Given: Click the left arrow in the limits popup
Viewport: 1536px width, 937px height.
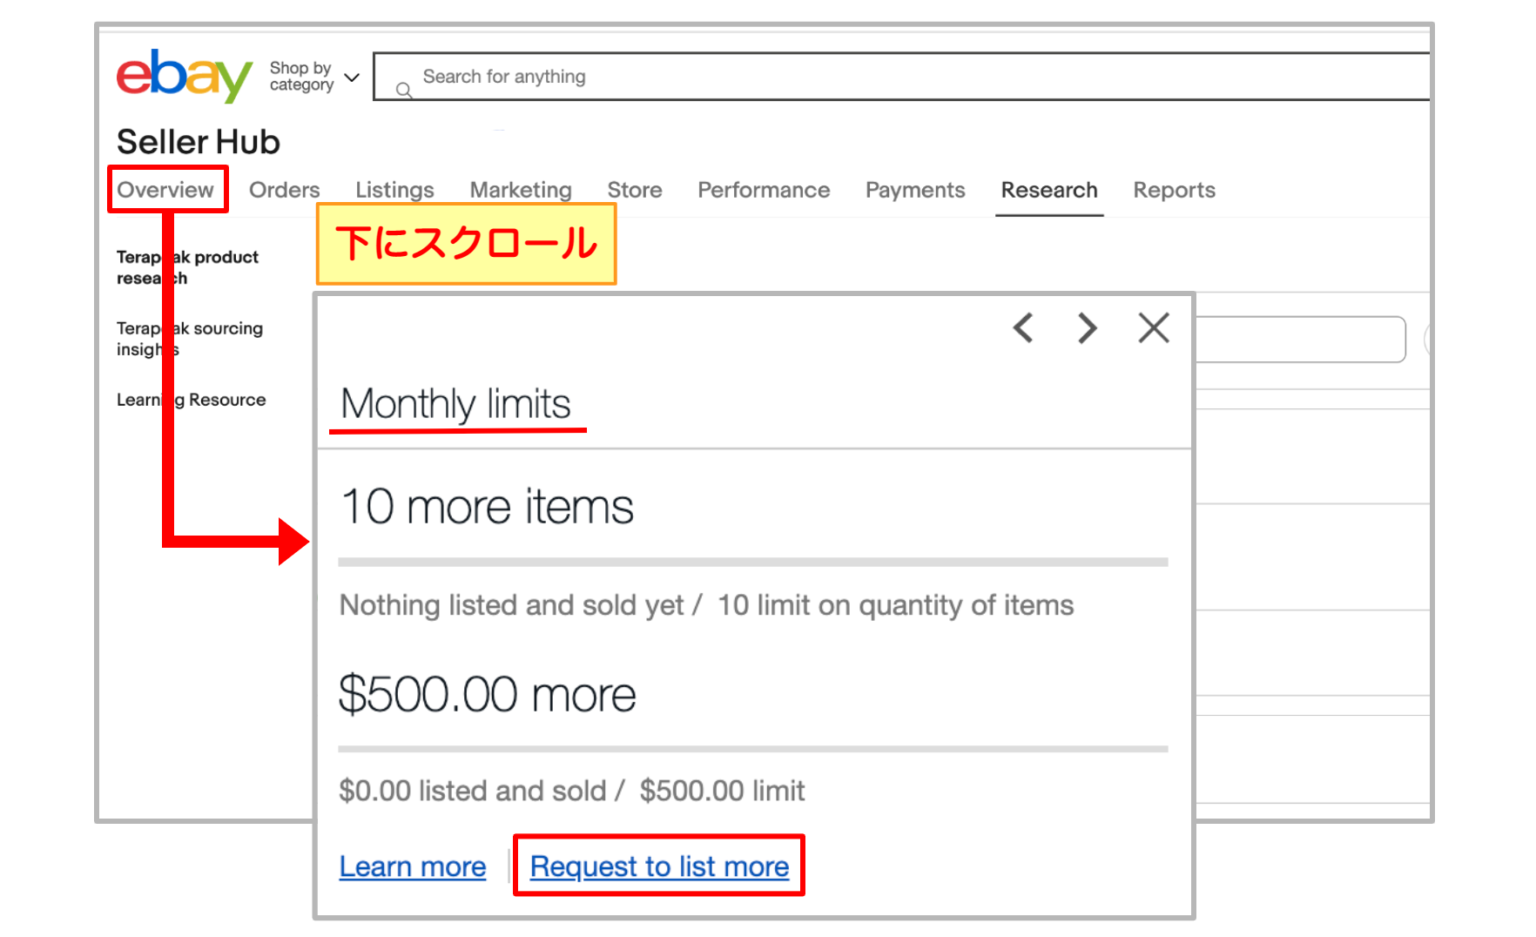Looking at the screenshot, I should tap(1023, 328).
